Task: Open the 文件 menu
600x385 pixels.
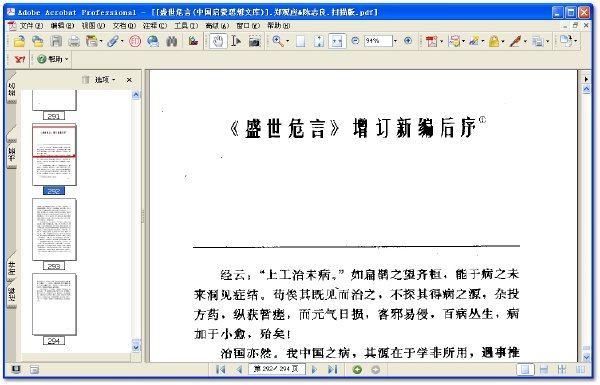Action: tap(31, 26)
